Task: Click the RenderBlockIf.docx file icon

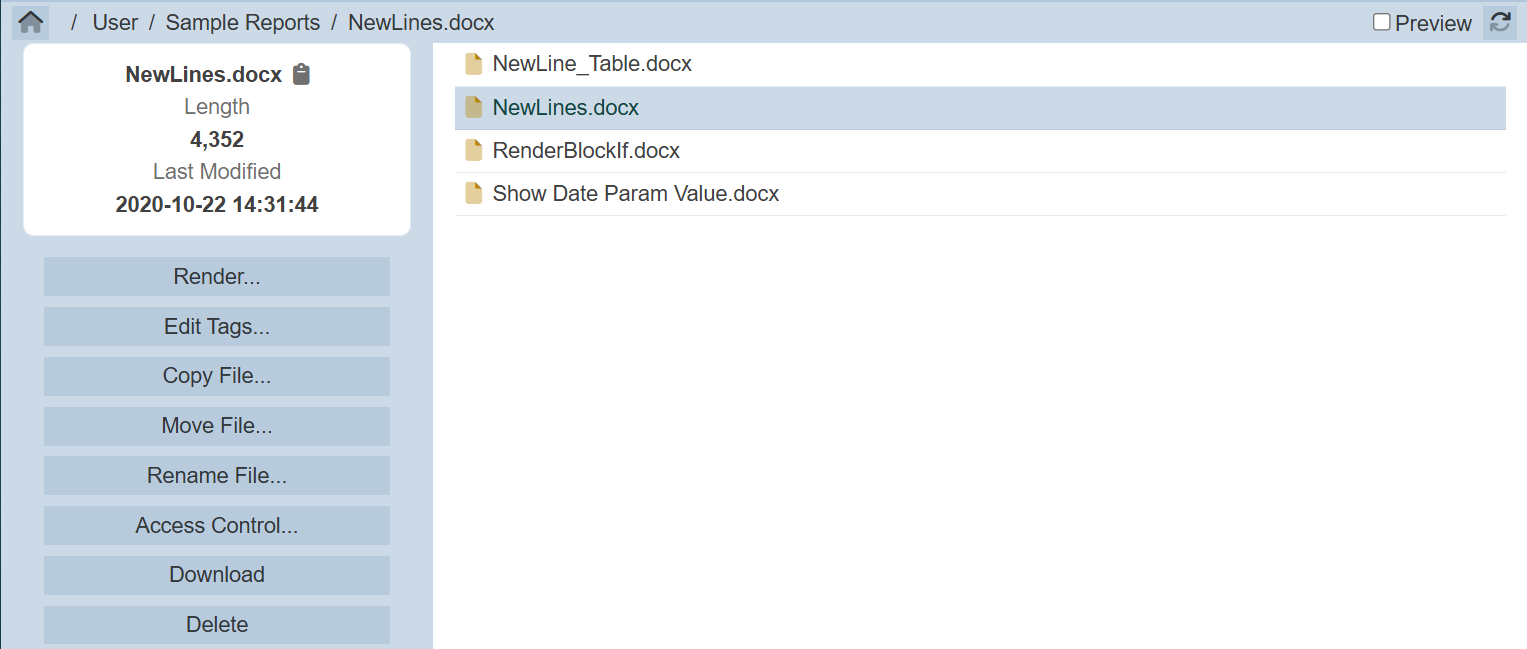Action: (x=474, y=151)
